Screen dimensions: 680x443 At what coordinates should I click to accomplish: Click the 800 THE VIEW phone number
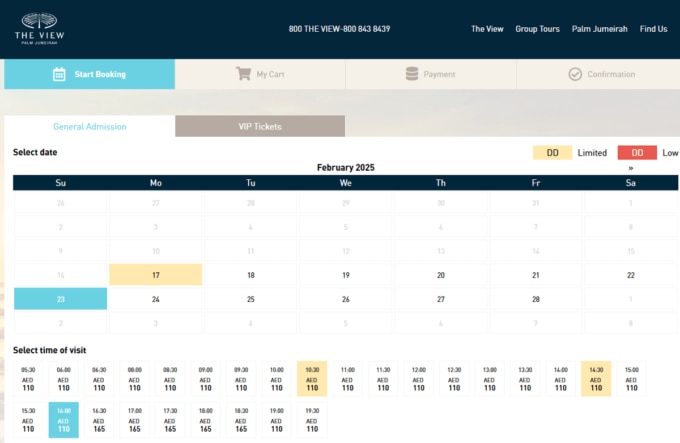pyautogui.click(x=339, y=29)
